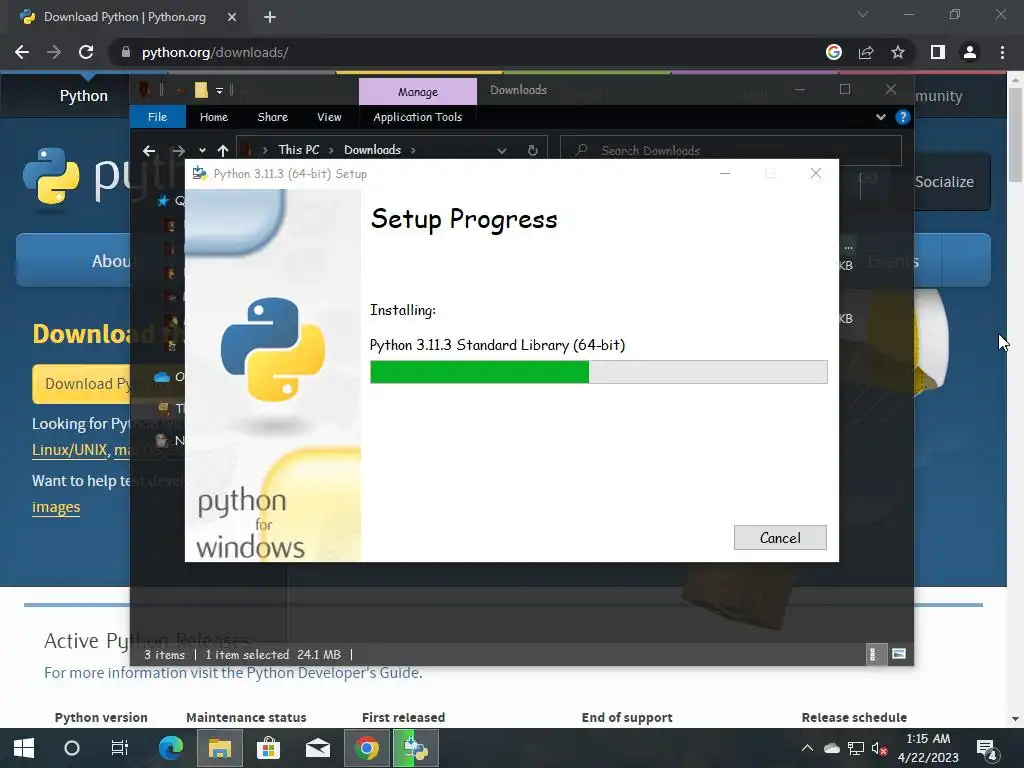The height and width of the screenshot is (768, 1024).
Task: Expand address bar history dropdown
Action: (x=502, y=151)
